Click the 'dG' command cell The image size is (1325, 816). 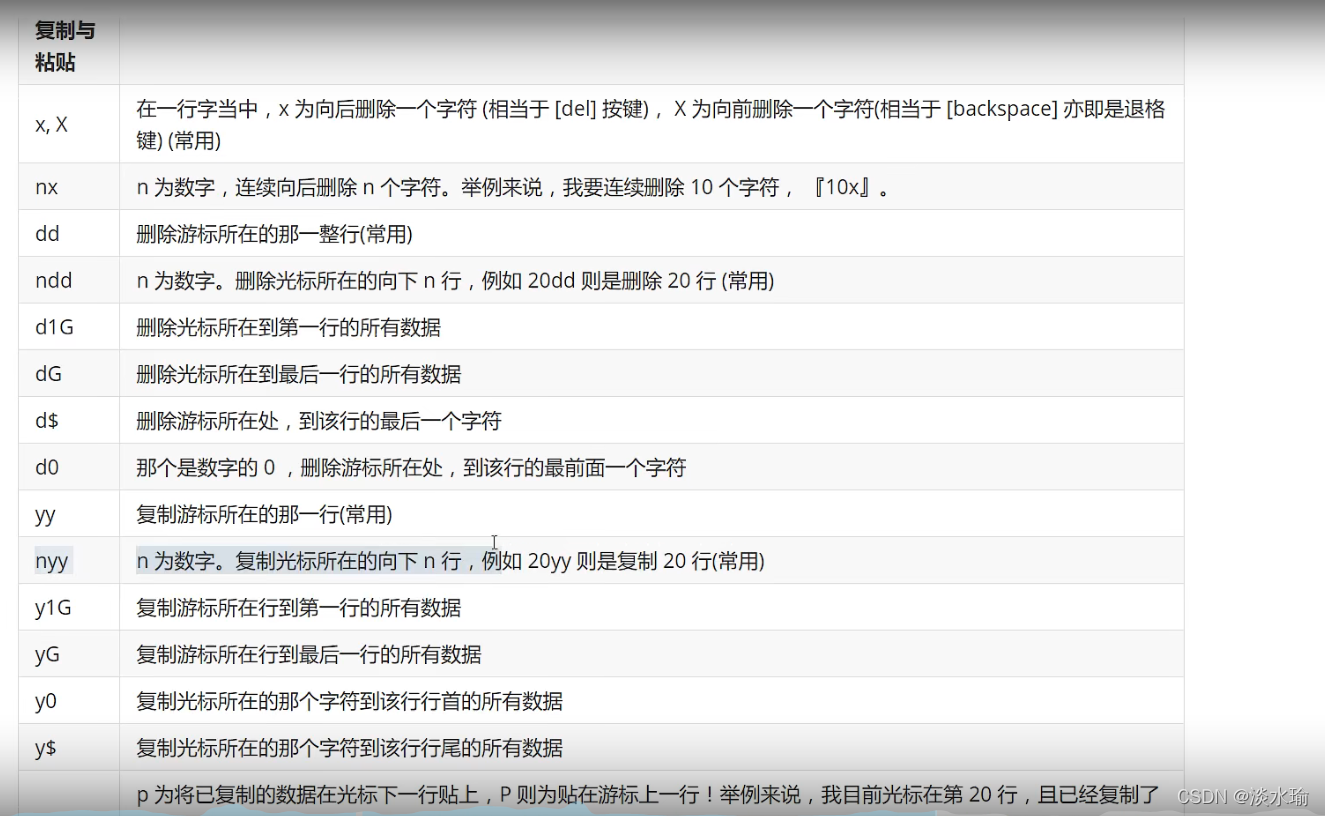[x=69, y=374]
